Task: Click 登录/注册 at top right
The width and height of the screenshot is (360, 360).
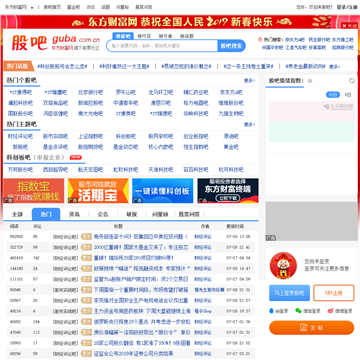Action: click(x=347, y=7)
